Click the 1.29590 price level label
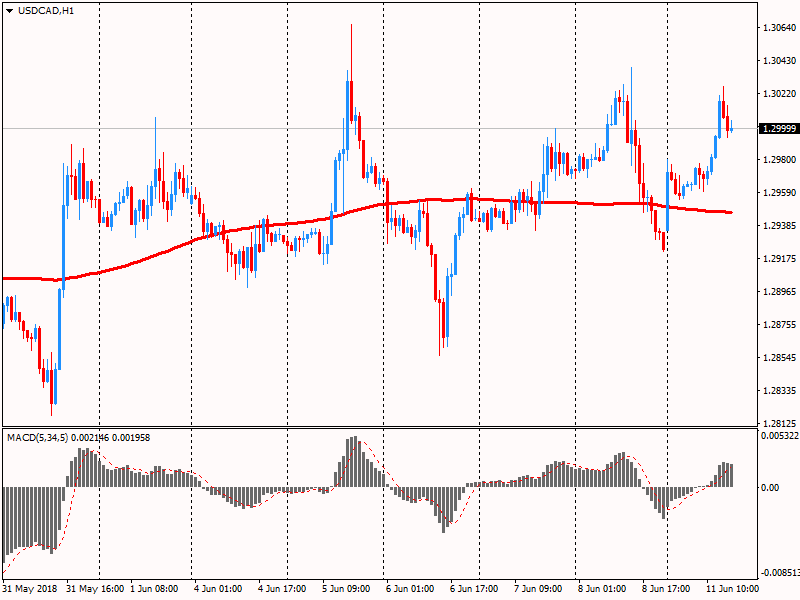Viewport: 800px width, 600px height. point(778,193)
